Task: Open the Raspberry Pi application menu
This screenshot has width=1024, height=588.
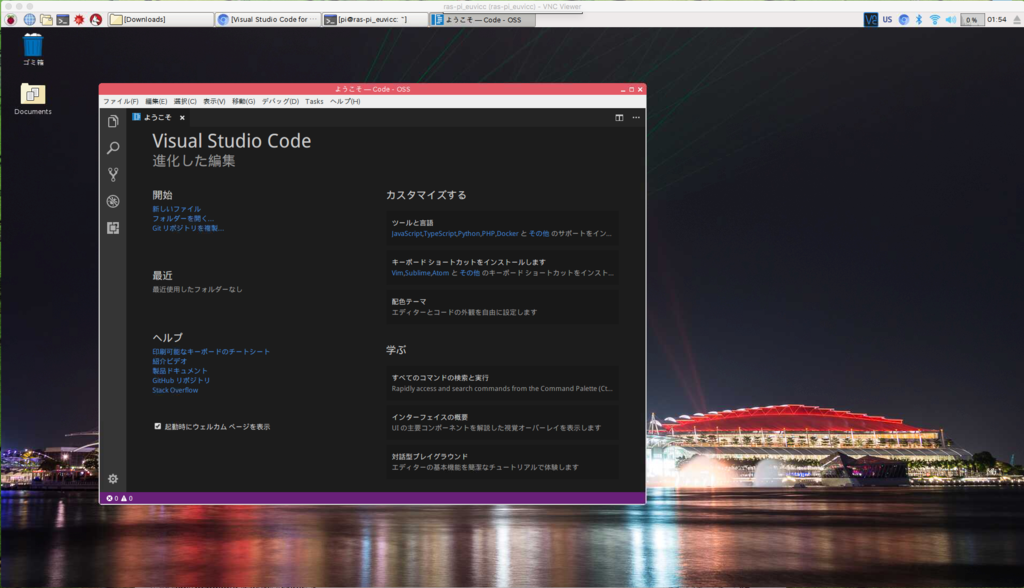Action: point(10,20)
